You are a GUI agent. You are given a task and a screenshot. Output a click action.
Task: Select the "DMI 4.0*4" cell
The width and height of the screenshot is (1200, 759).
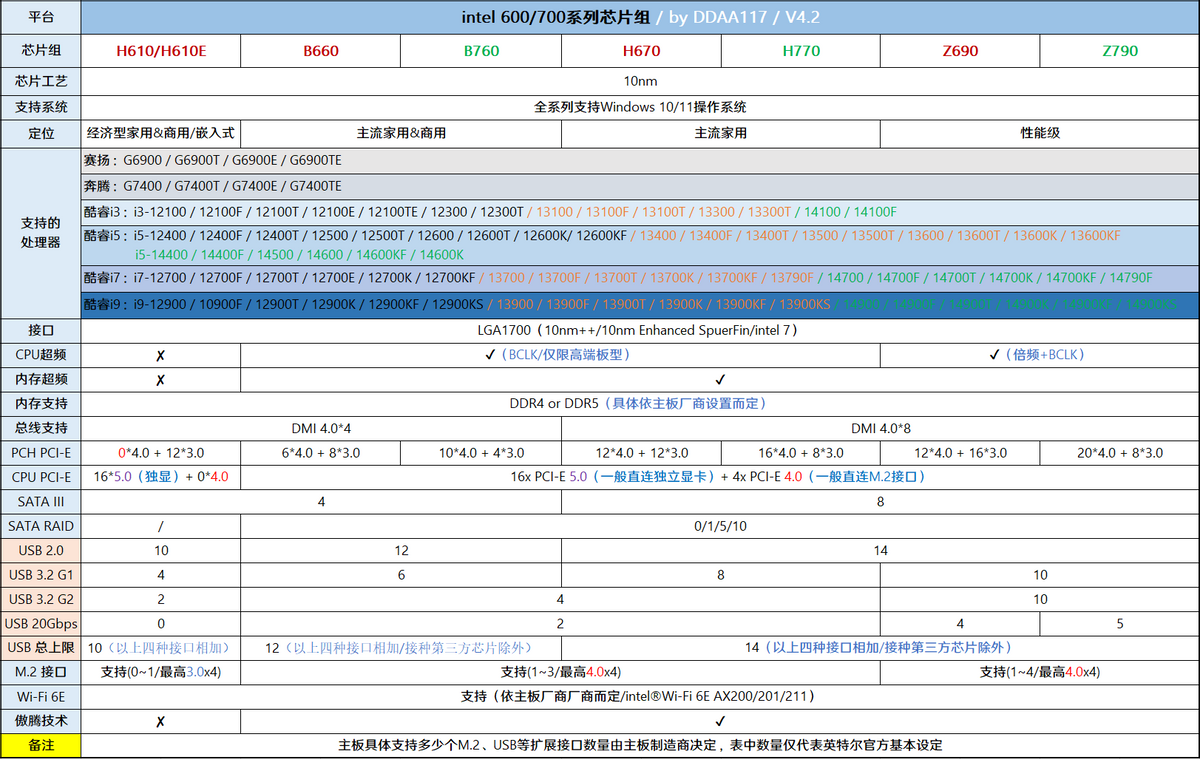point(321,428)
